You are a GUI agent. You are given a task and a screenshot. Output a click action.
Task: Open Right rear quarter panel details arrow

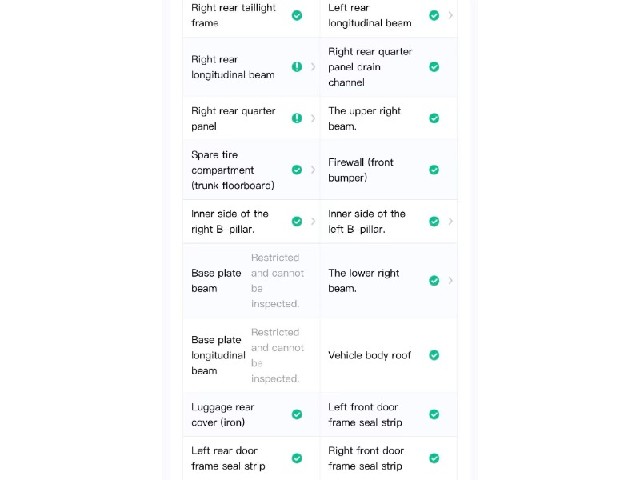[x=313, y=118]
